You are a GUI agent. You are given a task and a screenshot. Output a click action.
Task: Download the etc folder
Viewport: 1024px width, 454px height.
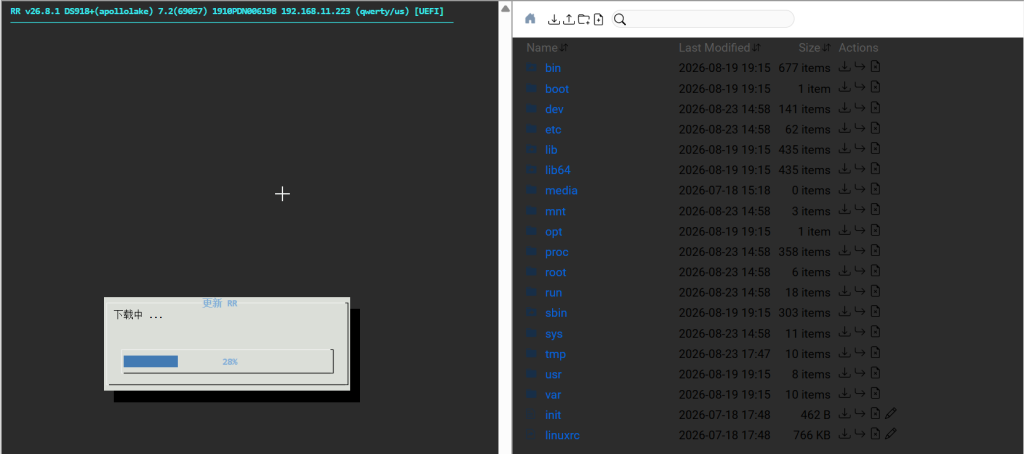tap(844, 128)
